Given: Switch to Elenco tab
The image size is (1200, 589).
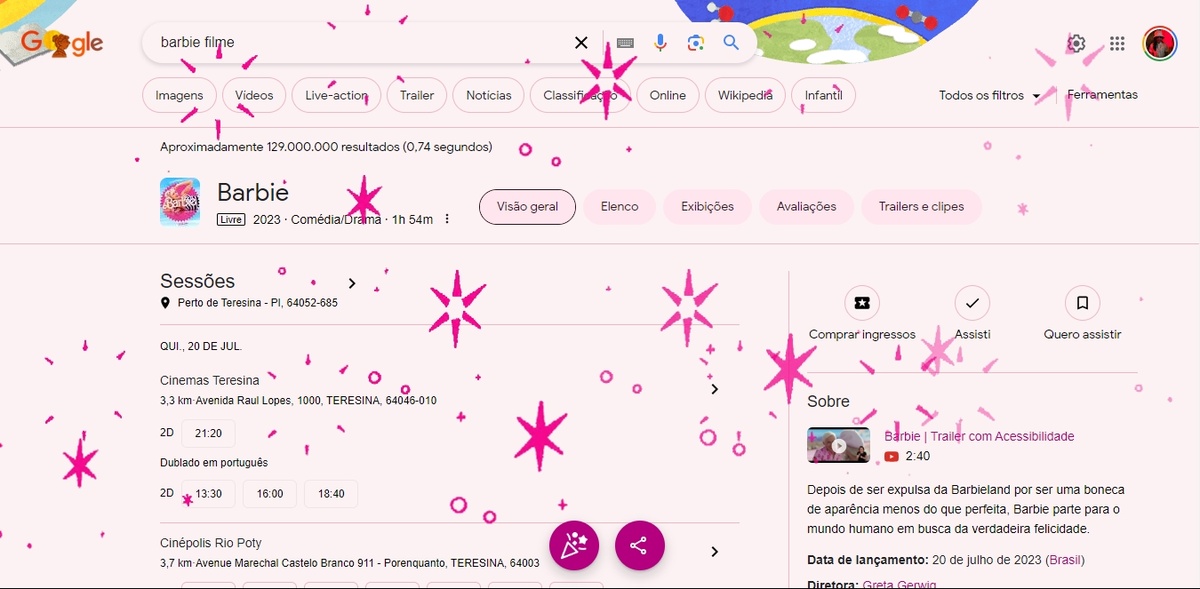Looking at the screenshot, I should tap(619, 206).
